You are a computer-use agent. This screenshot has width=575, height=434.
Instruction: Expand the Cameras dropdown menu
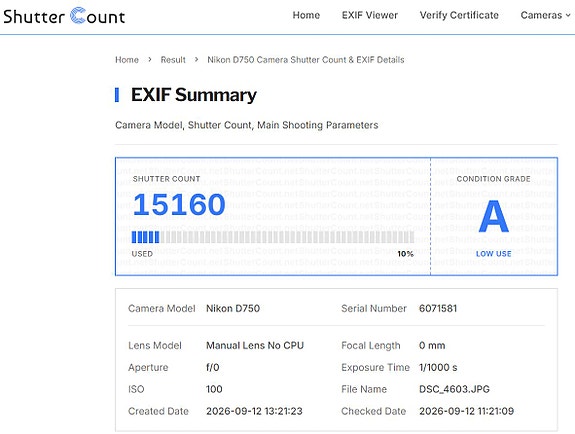pos(545,15)
